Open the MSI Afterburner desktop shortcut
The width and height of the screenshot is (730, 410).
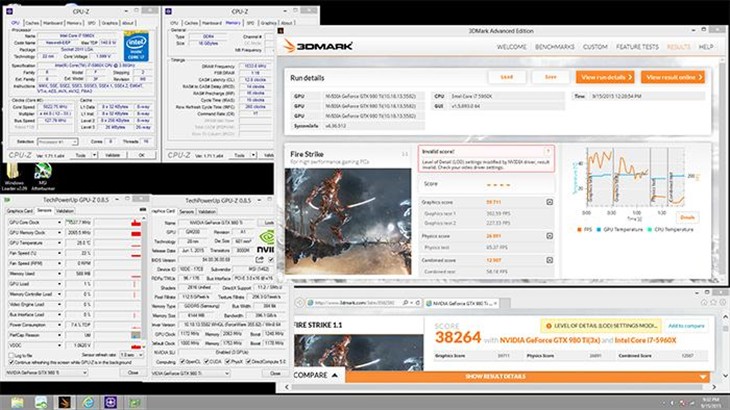point(43,175)
